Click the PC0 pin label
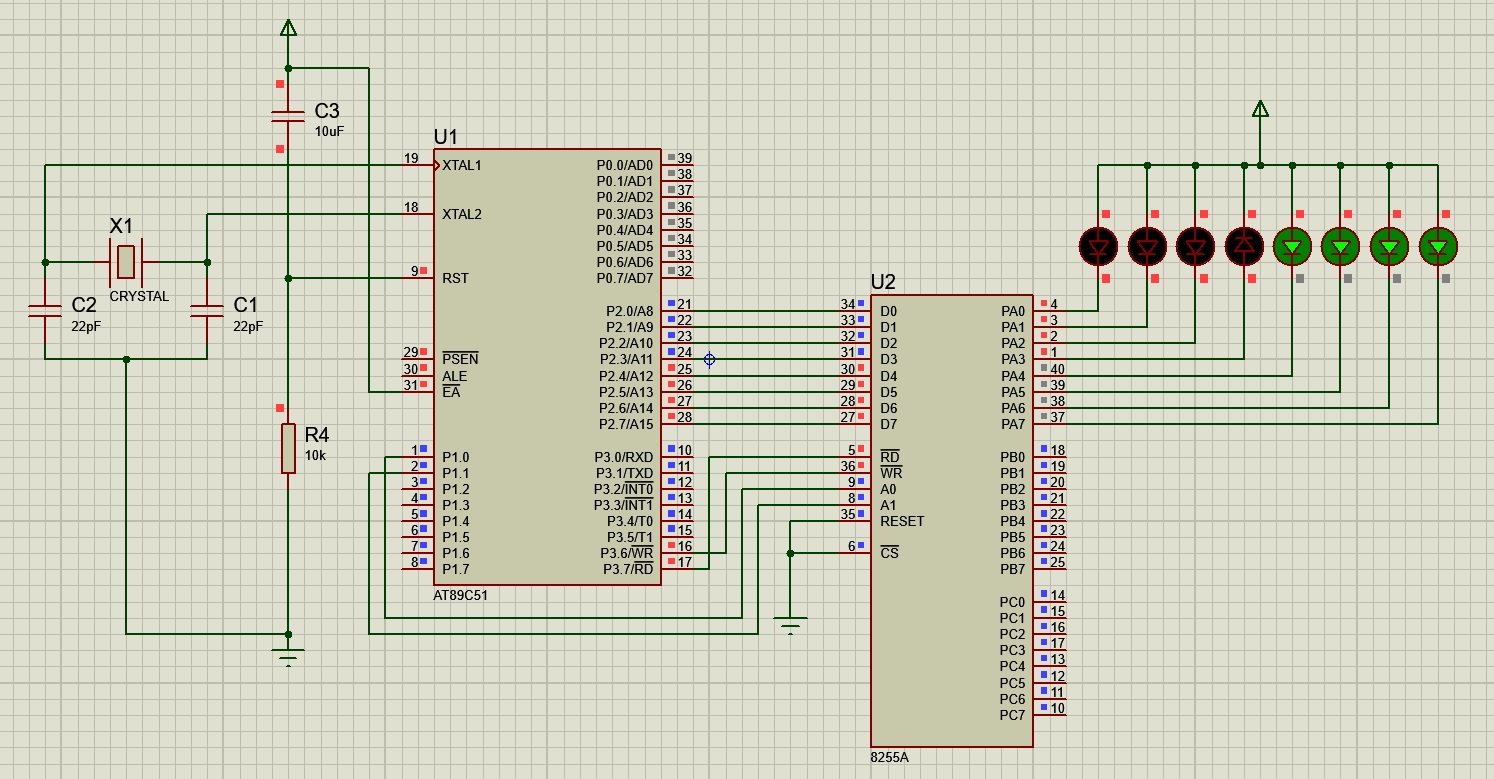Viewport: 1494px width, 779px height. click(x=1013, y=602)
